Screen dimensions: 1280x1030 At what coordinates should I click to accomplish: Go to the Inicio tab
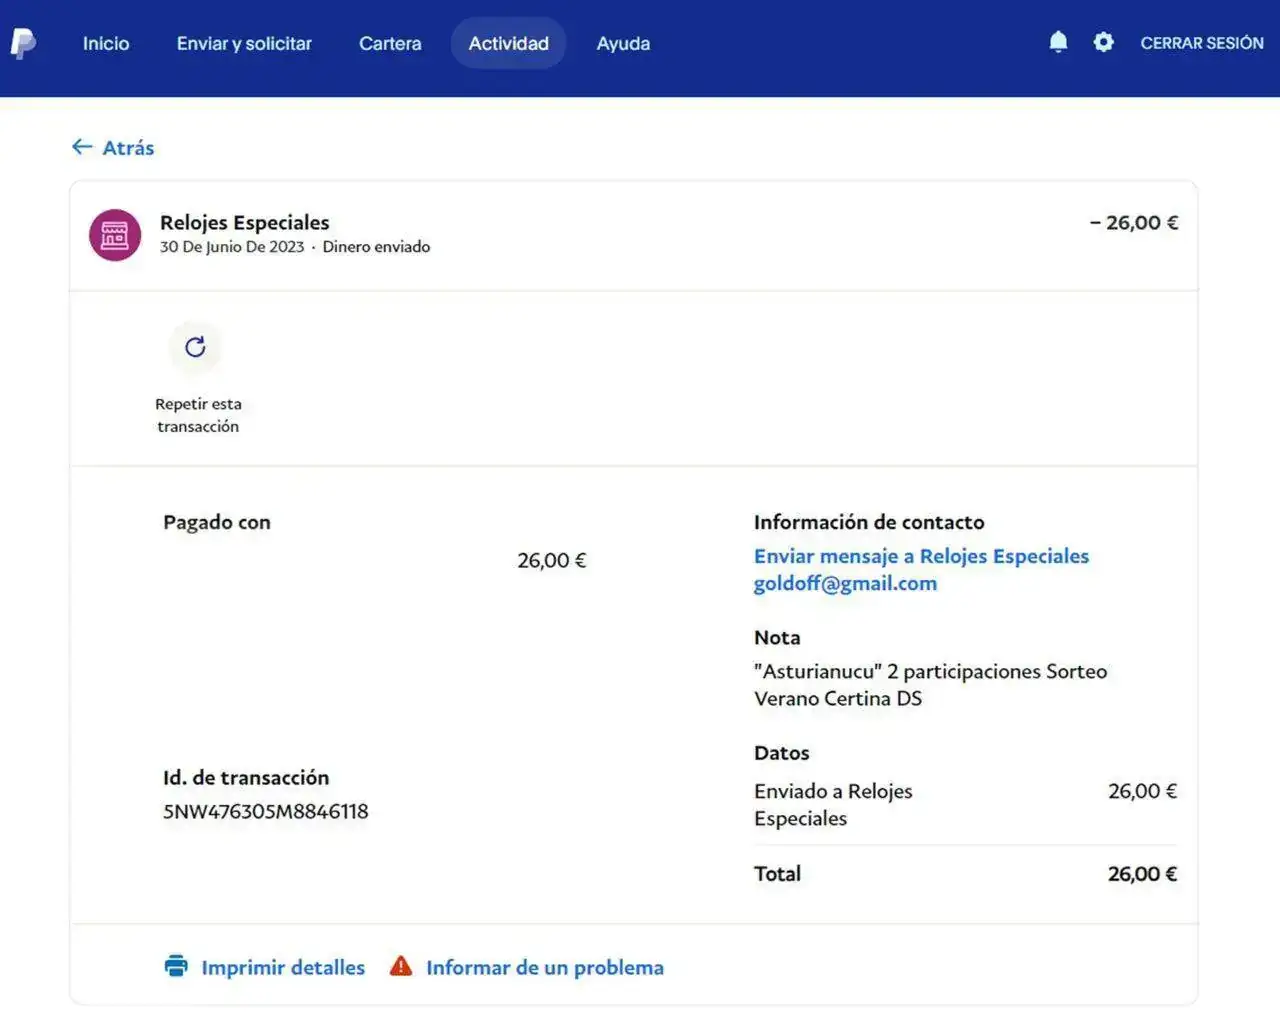coord(106,43)
